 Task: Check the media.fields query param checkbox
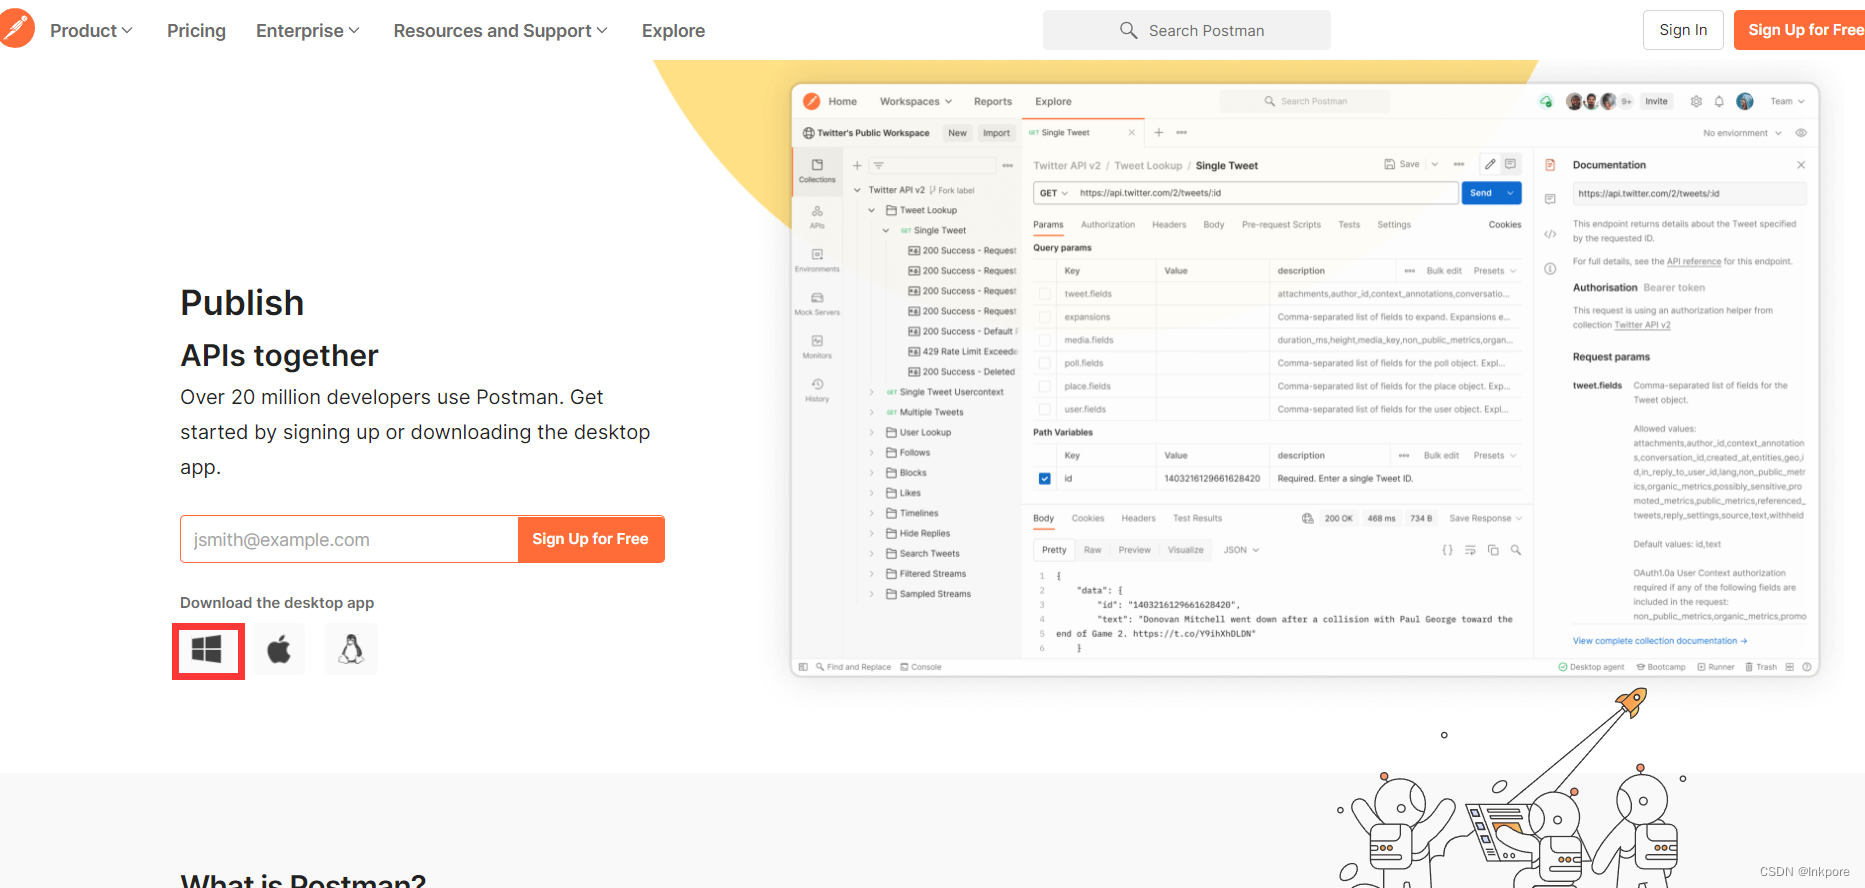point(1045,340)
